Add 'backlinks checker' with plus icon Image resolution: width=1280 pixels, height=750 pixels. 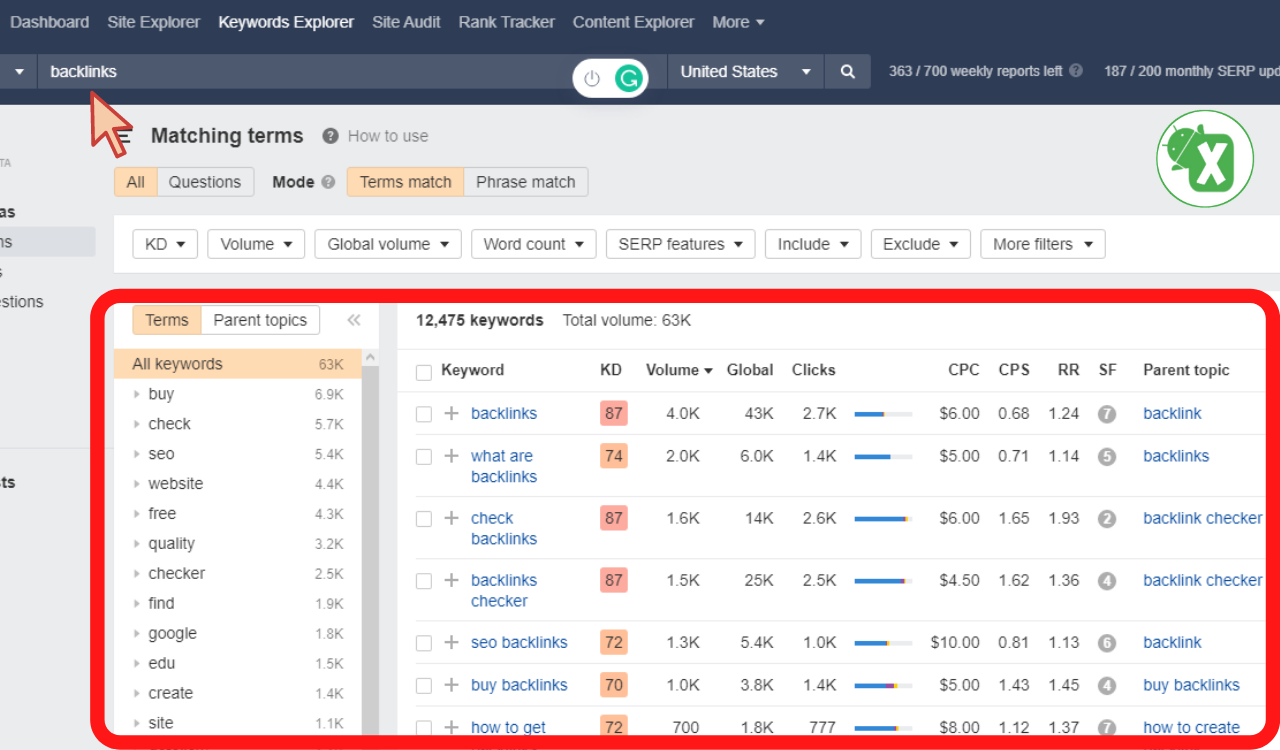[x=451, y=580]
